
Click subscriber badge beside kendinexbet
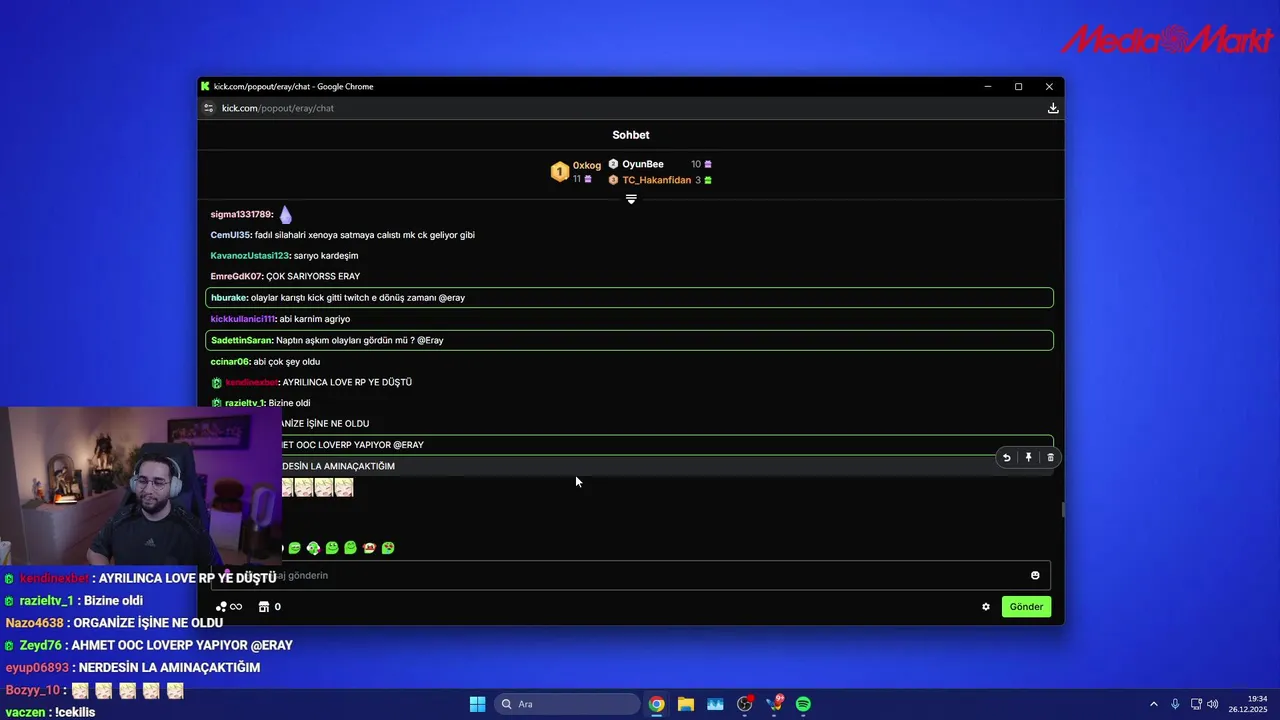(x=216, y=383)
